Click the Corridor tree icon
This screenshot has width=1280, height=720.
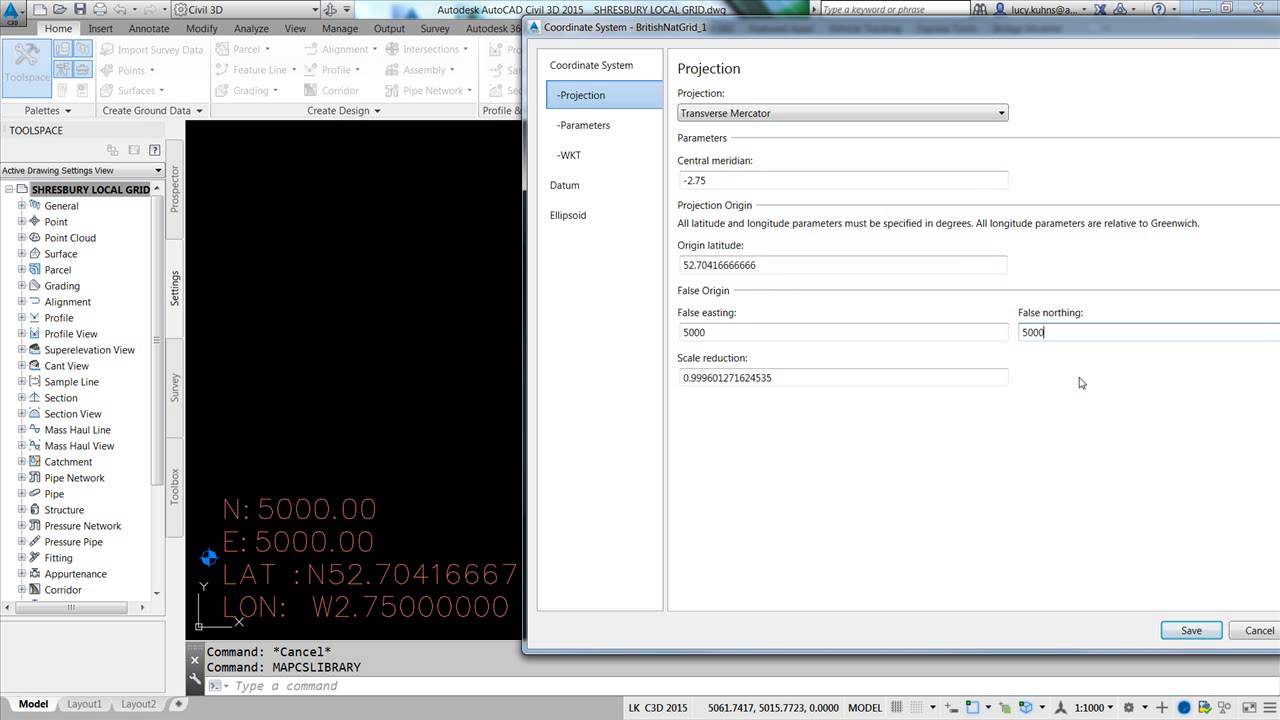(x=35, y=589)
